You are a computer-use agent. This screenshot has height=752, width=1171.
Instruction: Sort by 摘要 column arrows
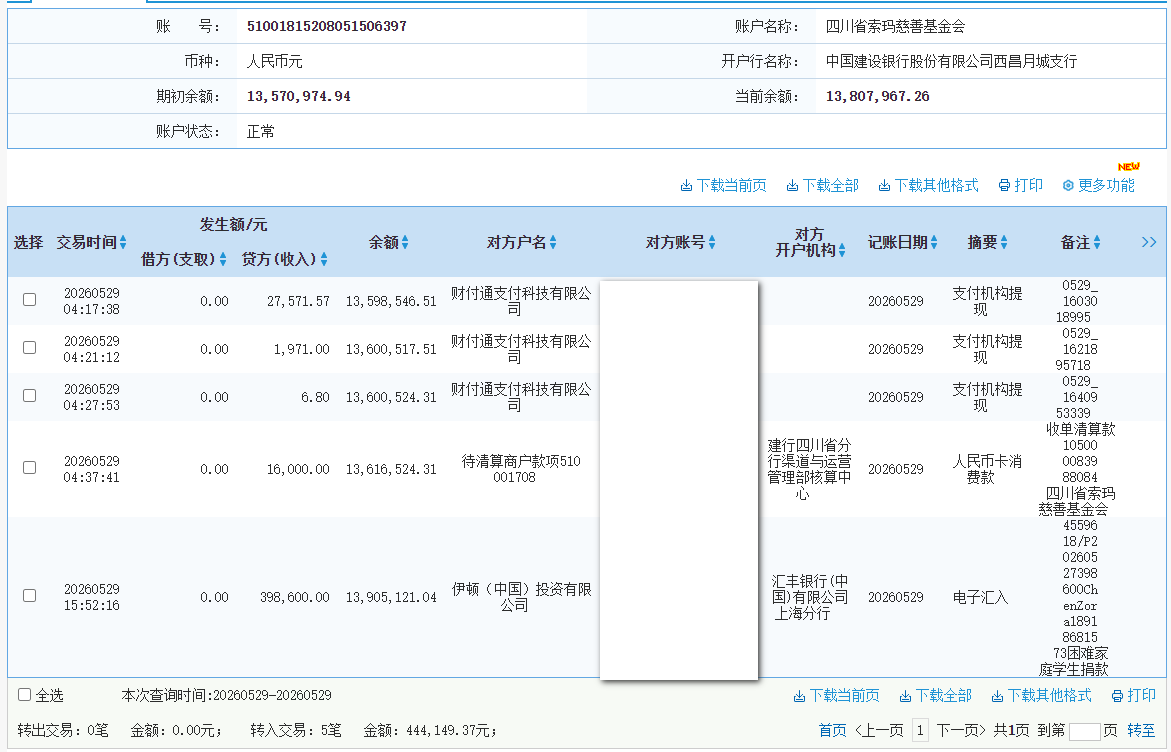coord(1004,242)
